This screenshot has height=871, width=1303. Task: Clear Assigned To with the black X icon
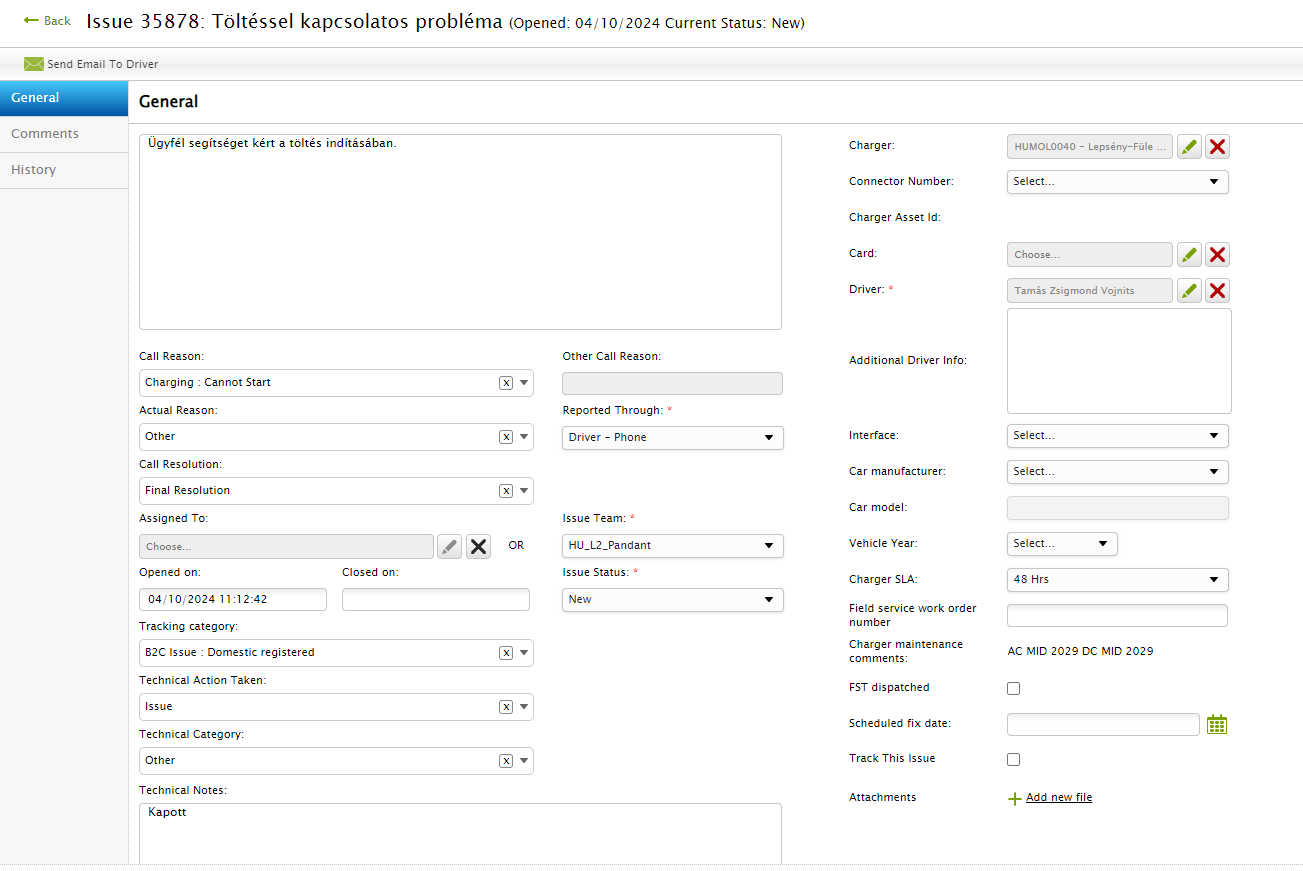point(479,546)
